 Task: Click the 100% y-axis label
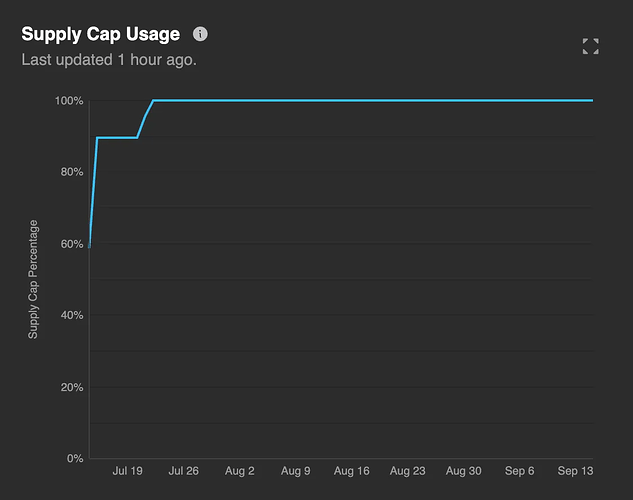click(x=69, y=101)
